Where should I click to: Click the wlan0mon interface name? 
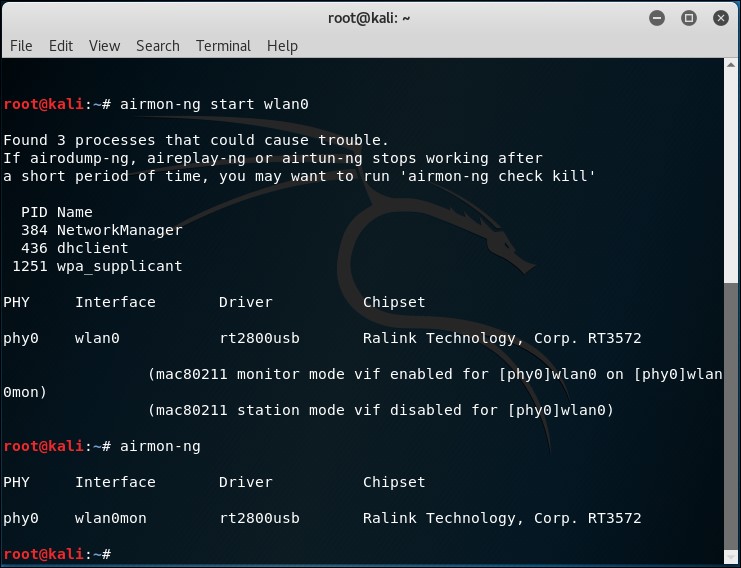111,518
